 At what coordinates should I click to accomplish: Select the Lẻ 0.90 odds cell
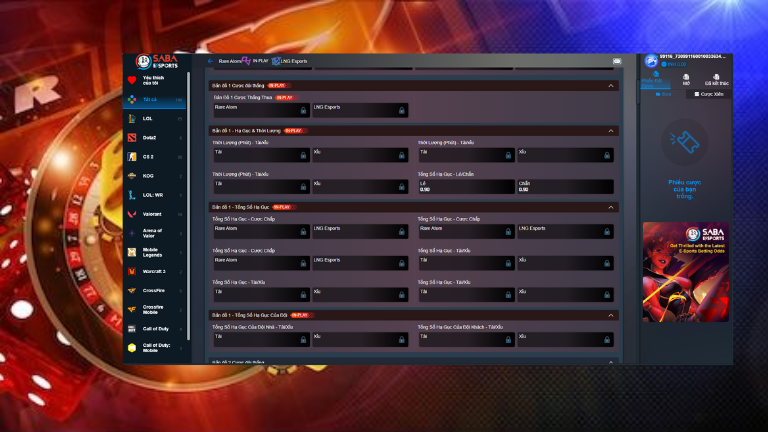click(x=466, y=187)
